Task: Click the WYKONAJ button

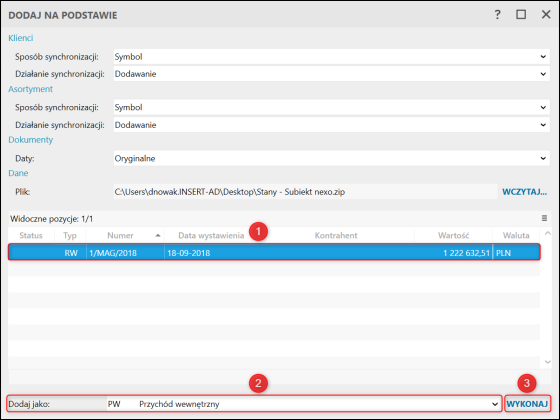Action: [x=527, y=404]
